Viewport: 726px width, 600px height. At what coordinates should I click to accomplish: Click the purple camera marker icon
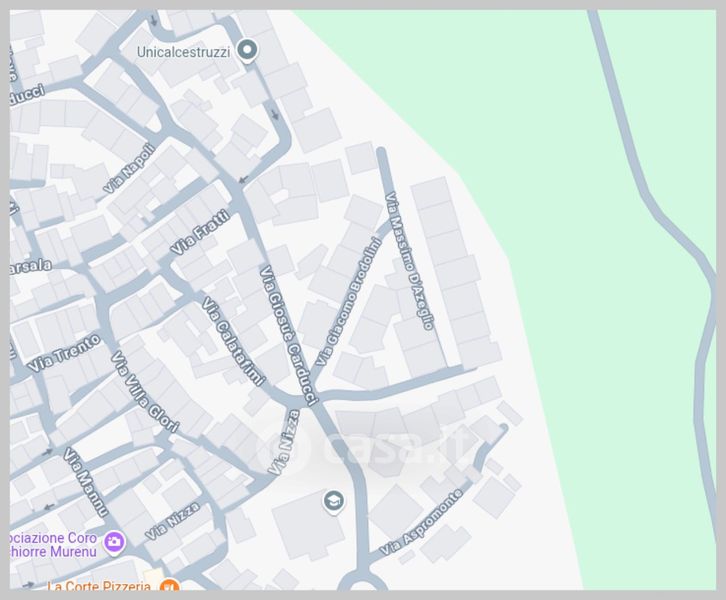point(114,542)
